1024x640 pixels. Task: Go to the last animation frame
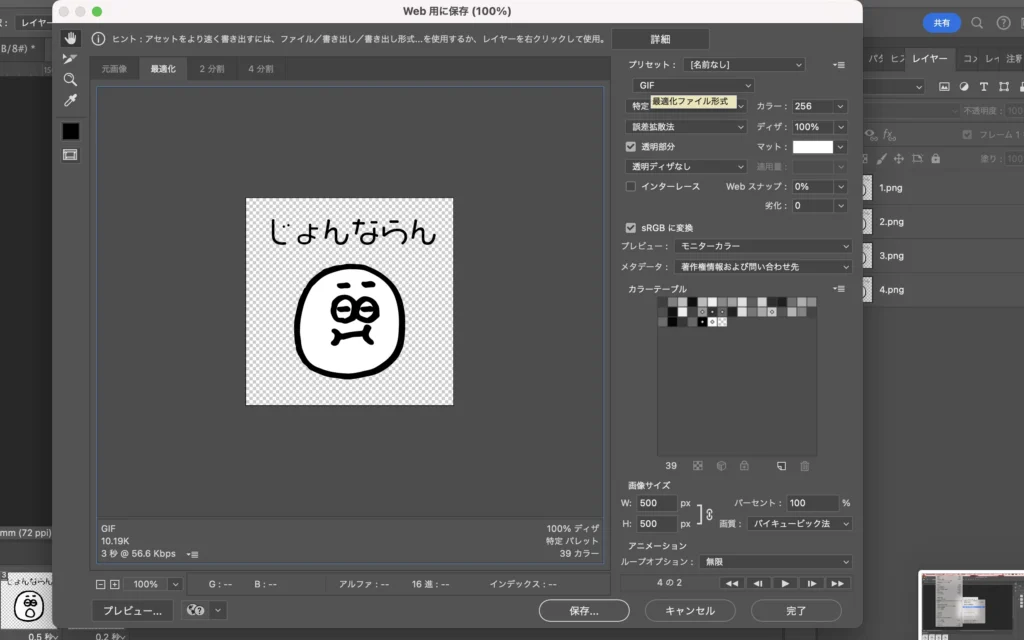(838, 583)
